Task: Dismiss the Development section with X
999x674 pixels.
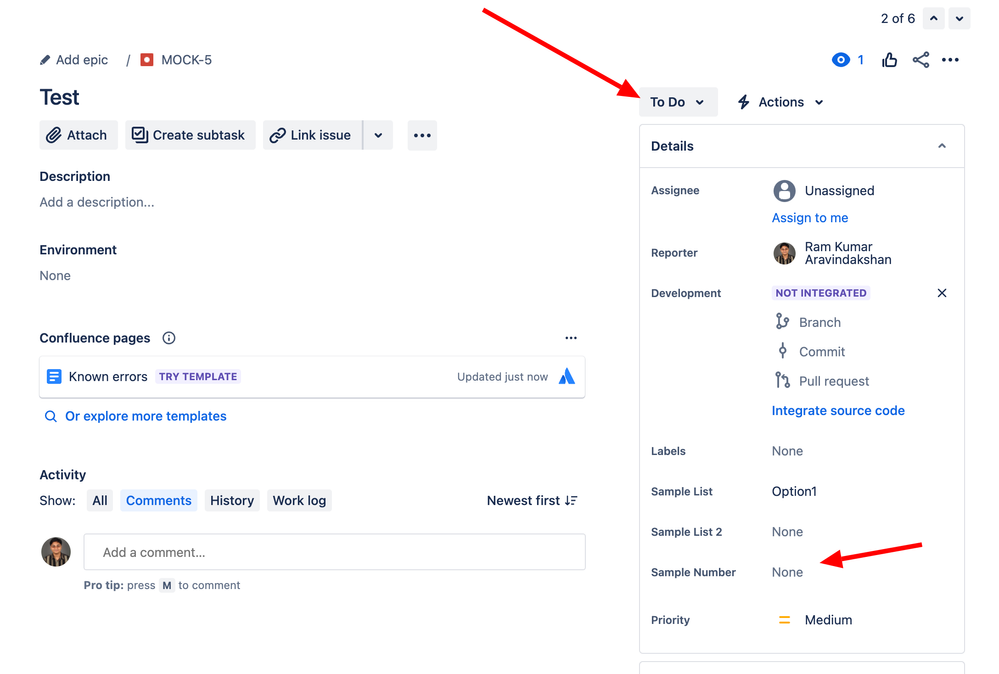Action: (942, 293)
